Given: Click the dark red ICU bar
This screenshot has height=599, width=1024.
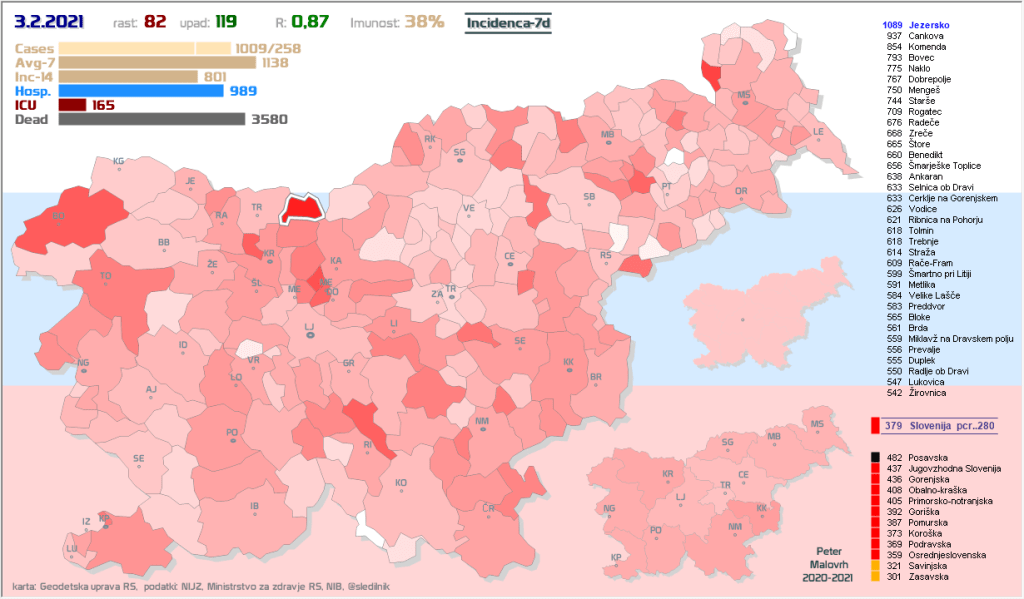Looking at the screenshot, I should click(72, 104).
